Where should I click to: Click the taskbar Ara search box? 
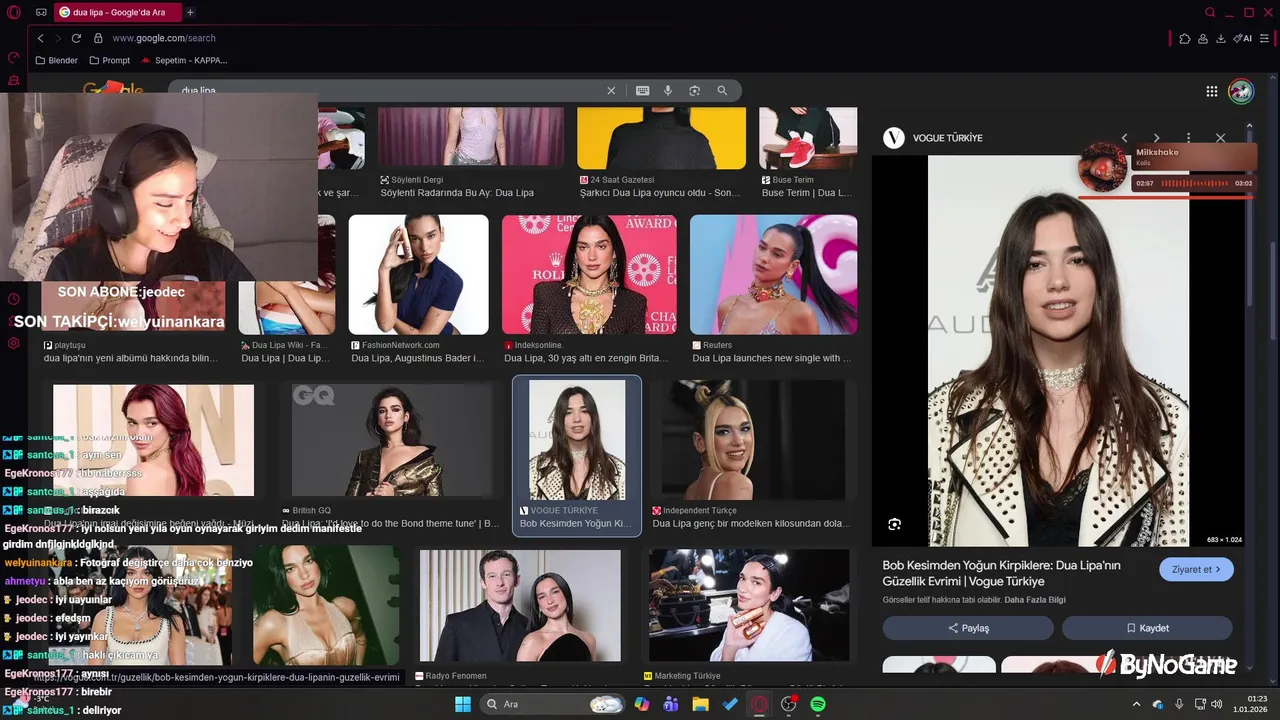pos(552,704)
